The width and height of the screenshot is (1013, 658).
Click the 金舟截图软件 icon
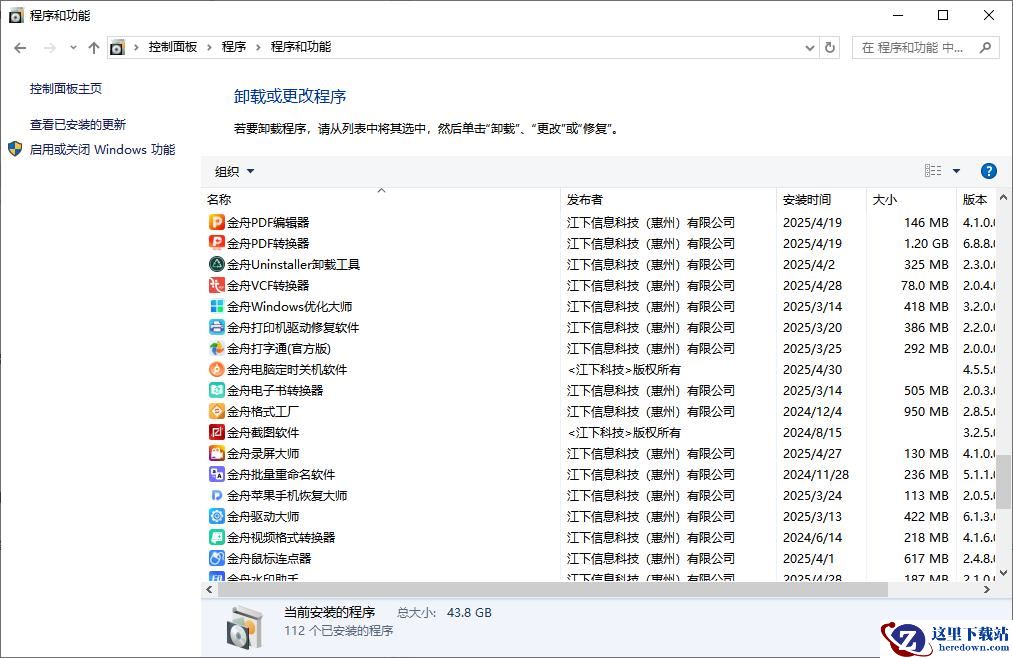[x=216, y=432]
